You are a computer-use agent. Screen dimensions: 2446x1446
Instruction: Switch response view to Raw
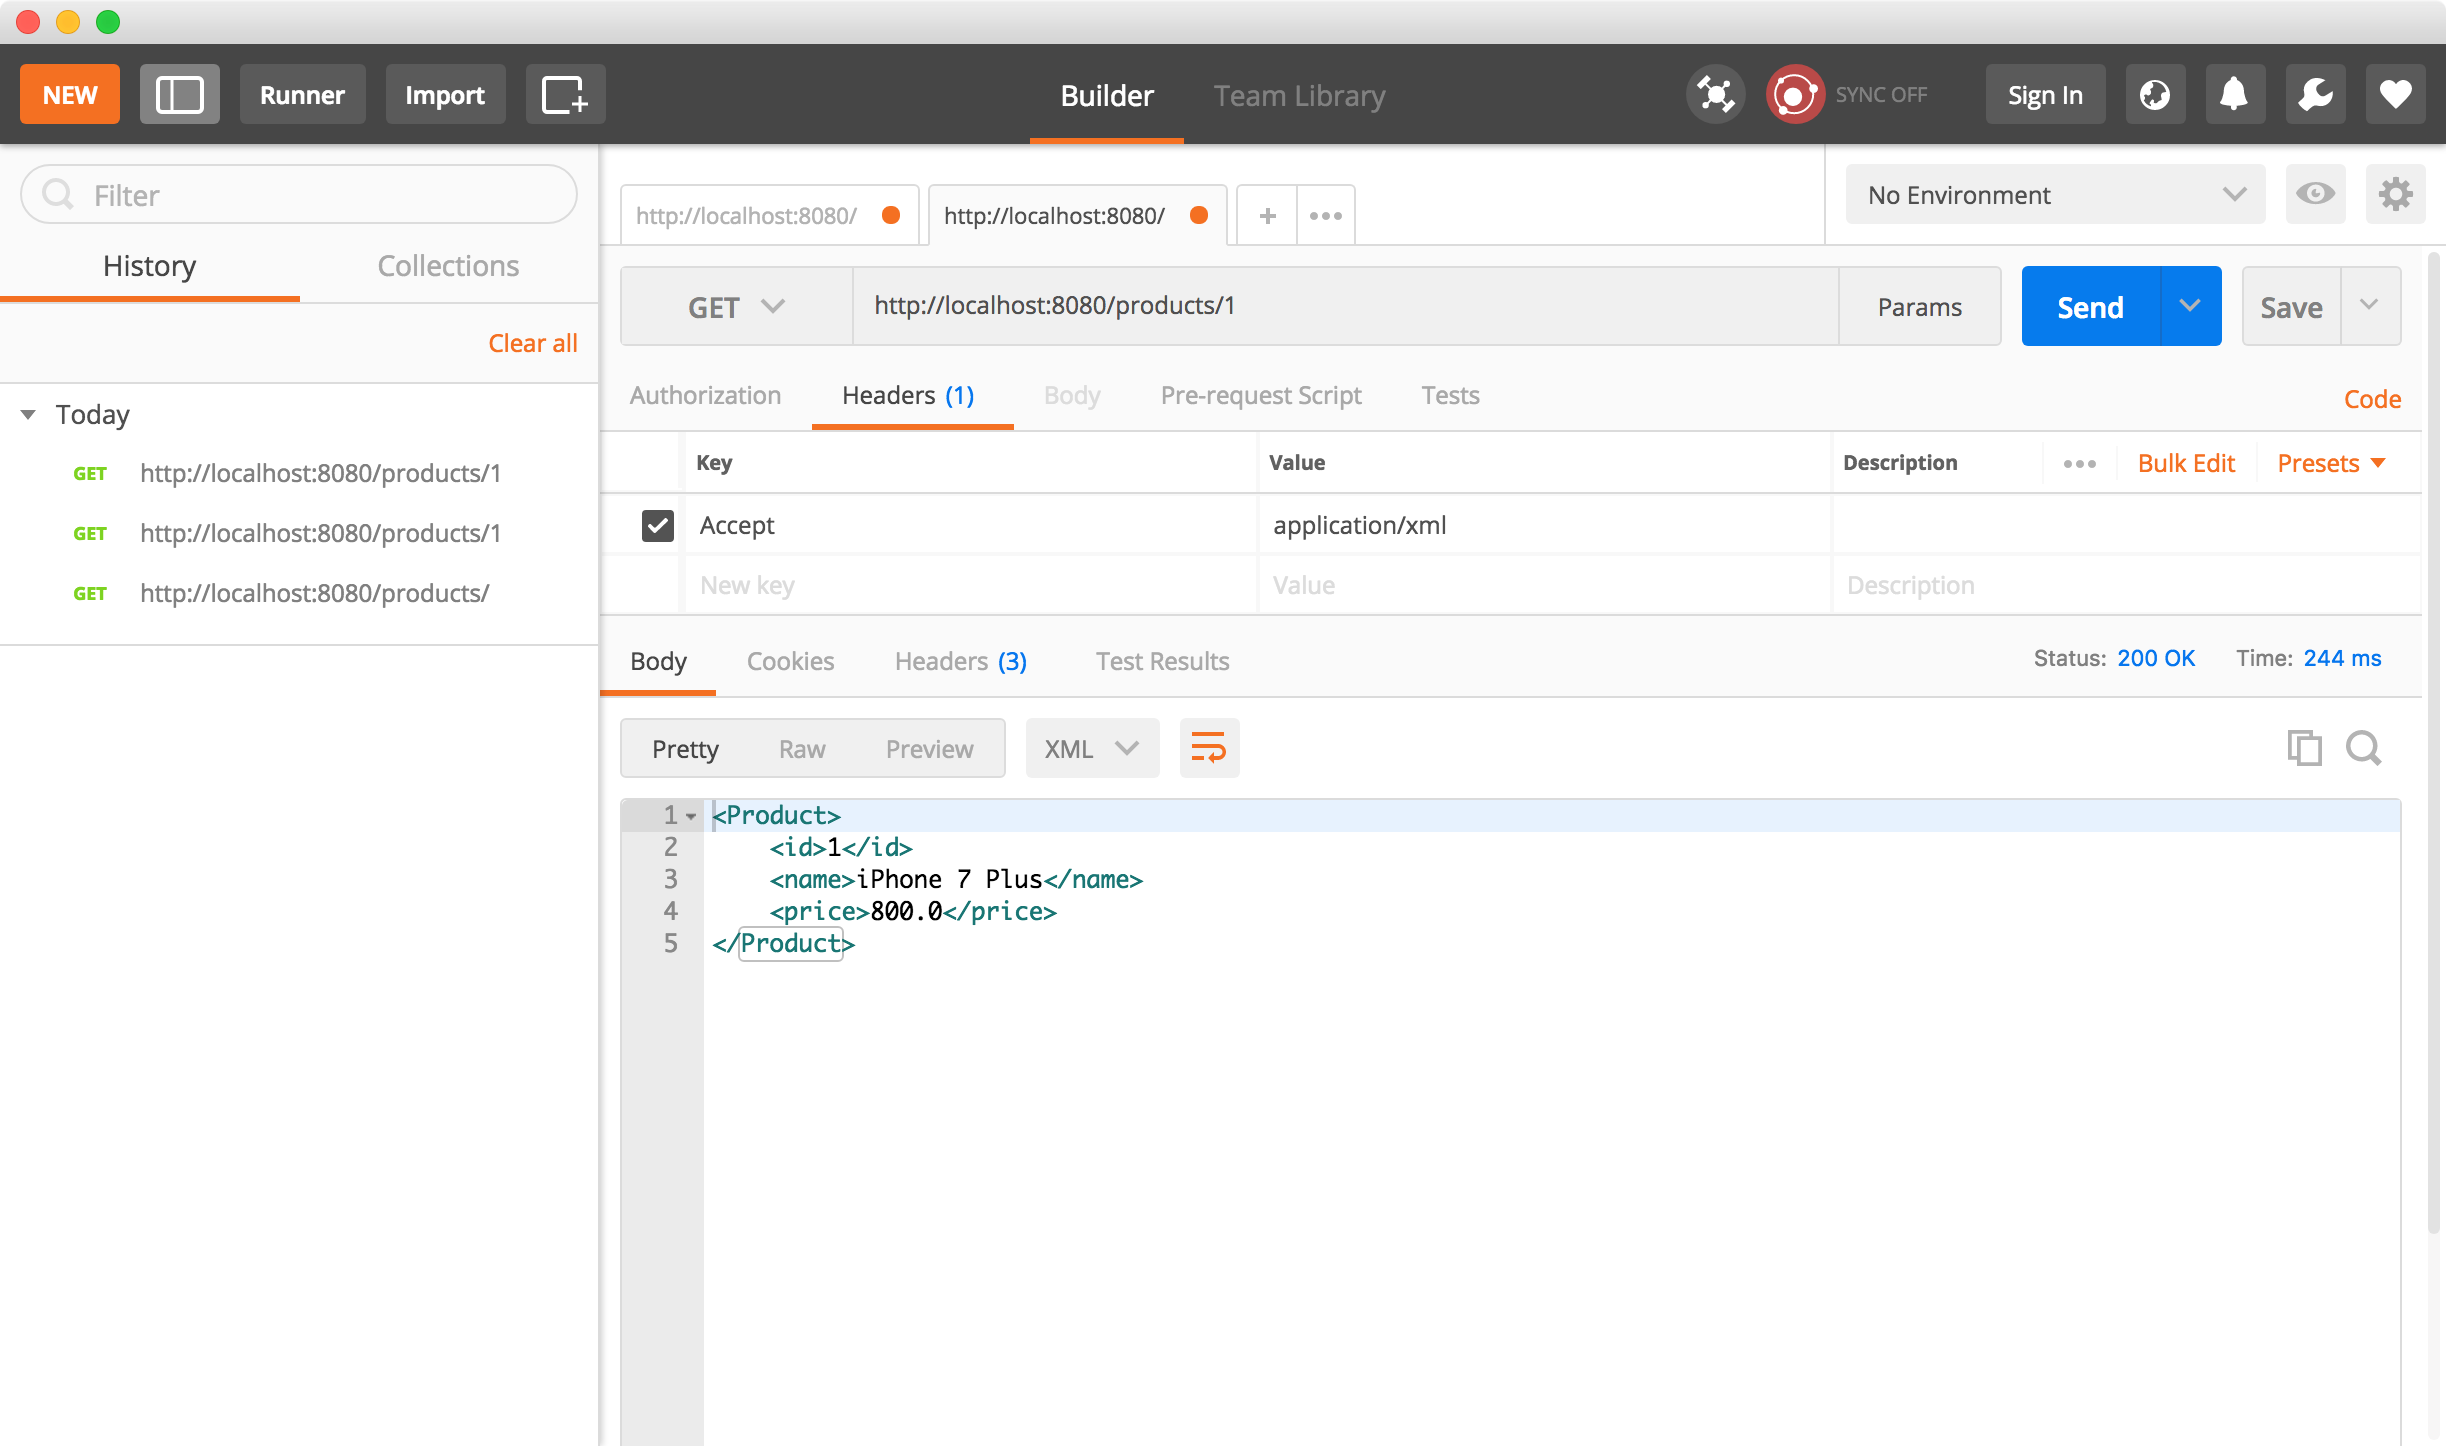(x=802, y=749)
